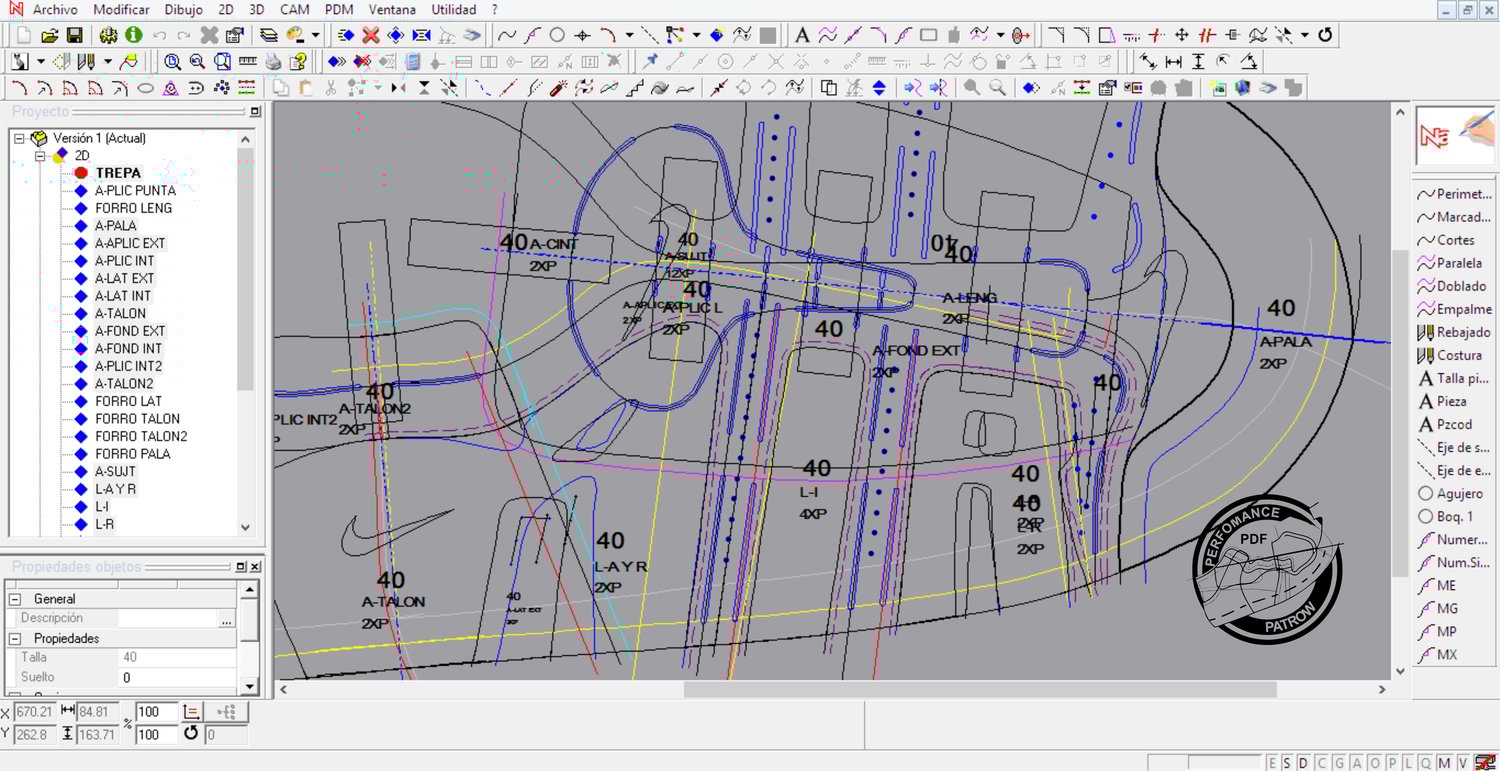Viewport: 1500px width, 771px height.
Task: Toggle the S indicator in status bar
Action: point(1289,763)
